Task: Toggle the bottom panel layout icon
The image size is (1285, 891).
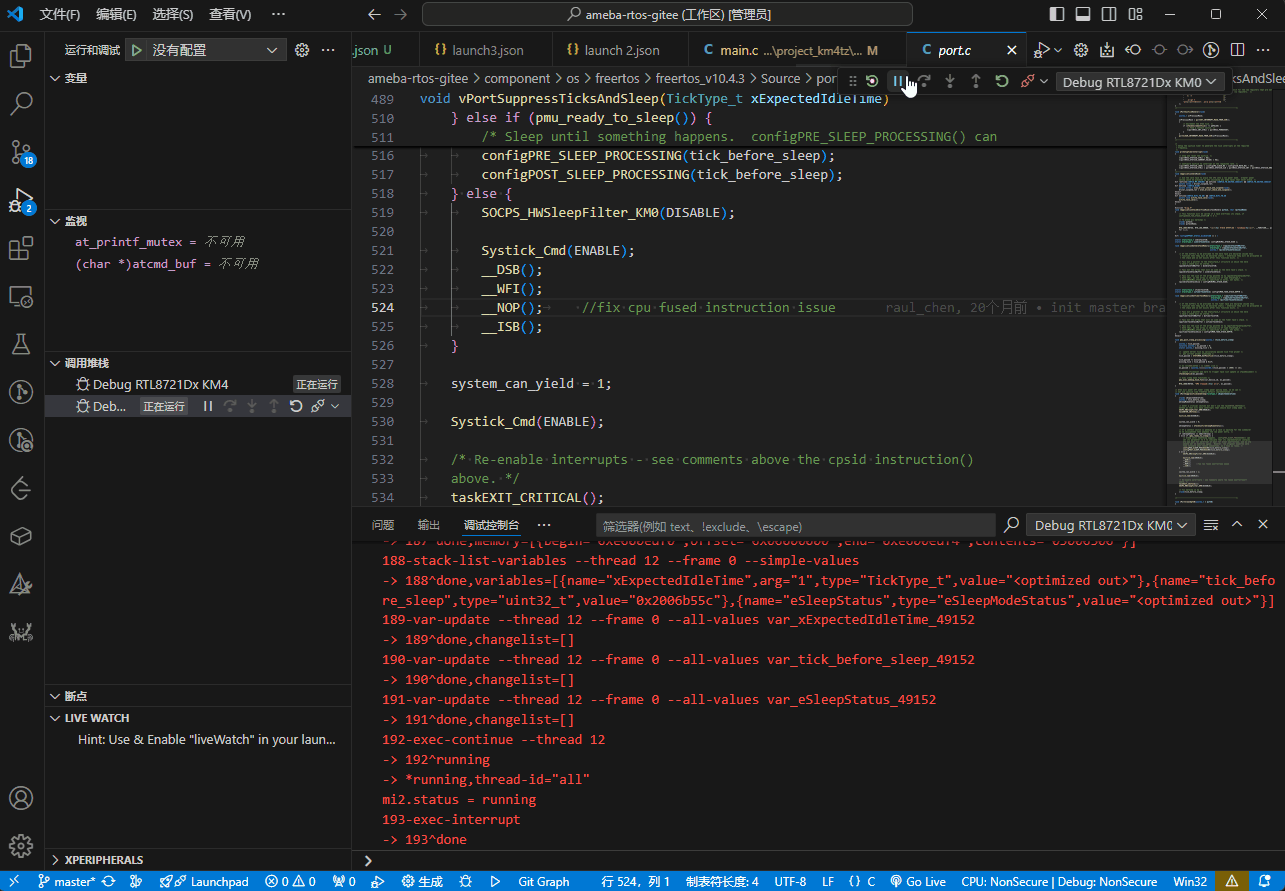Action: pyautogui.click(x=1083, y=15)
